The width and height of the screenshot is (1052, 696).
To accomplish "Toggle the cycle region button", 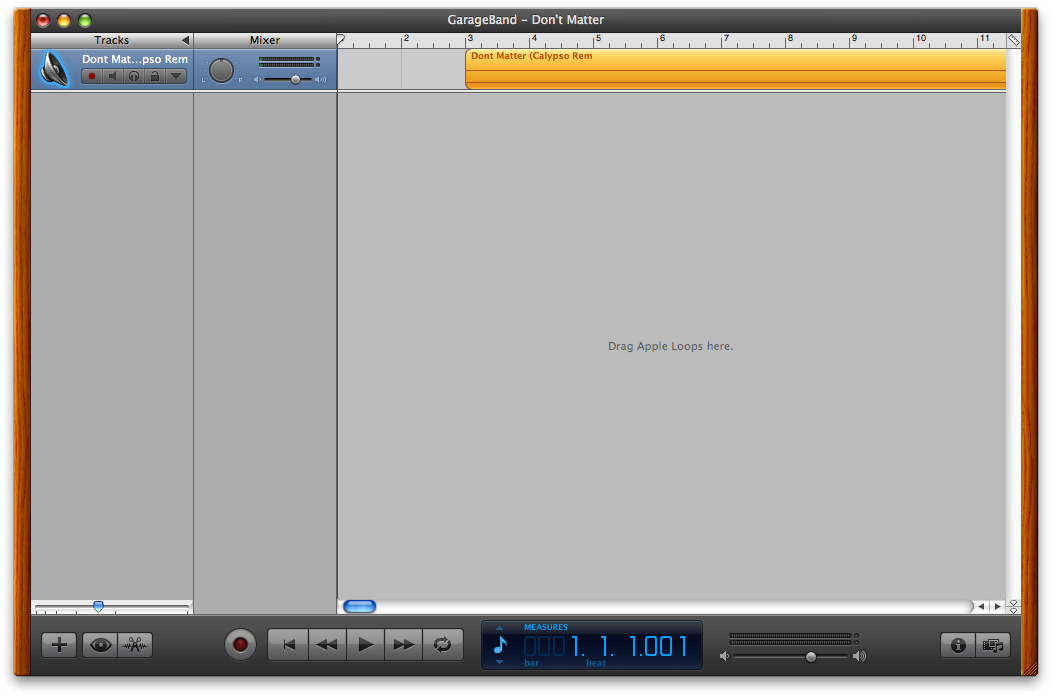I will pyautogui.click(x=442, y=645).
